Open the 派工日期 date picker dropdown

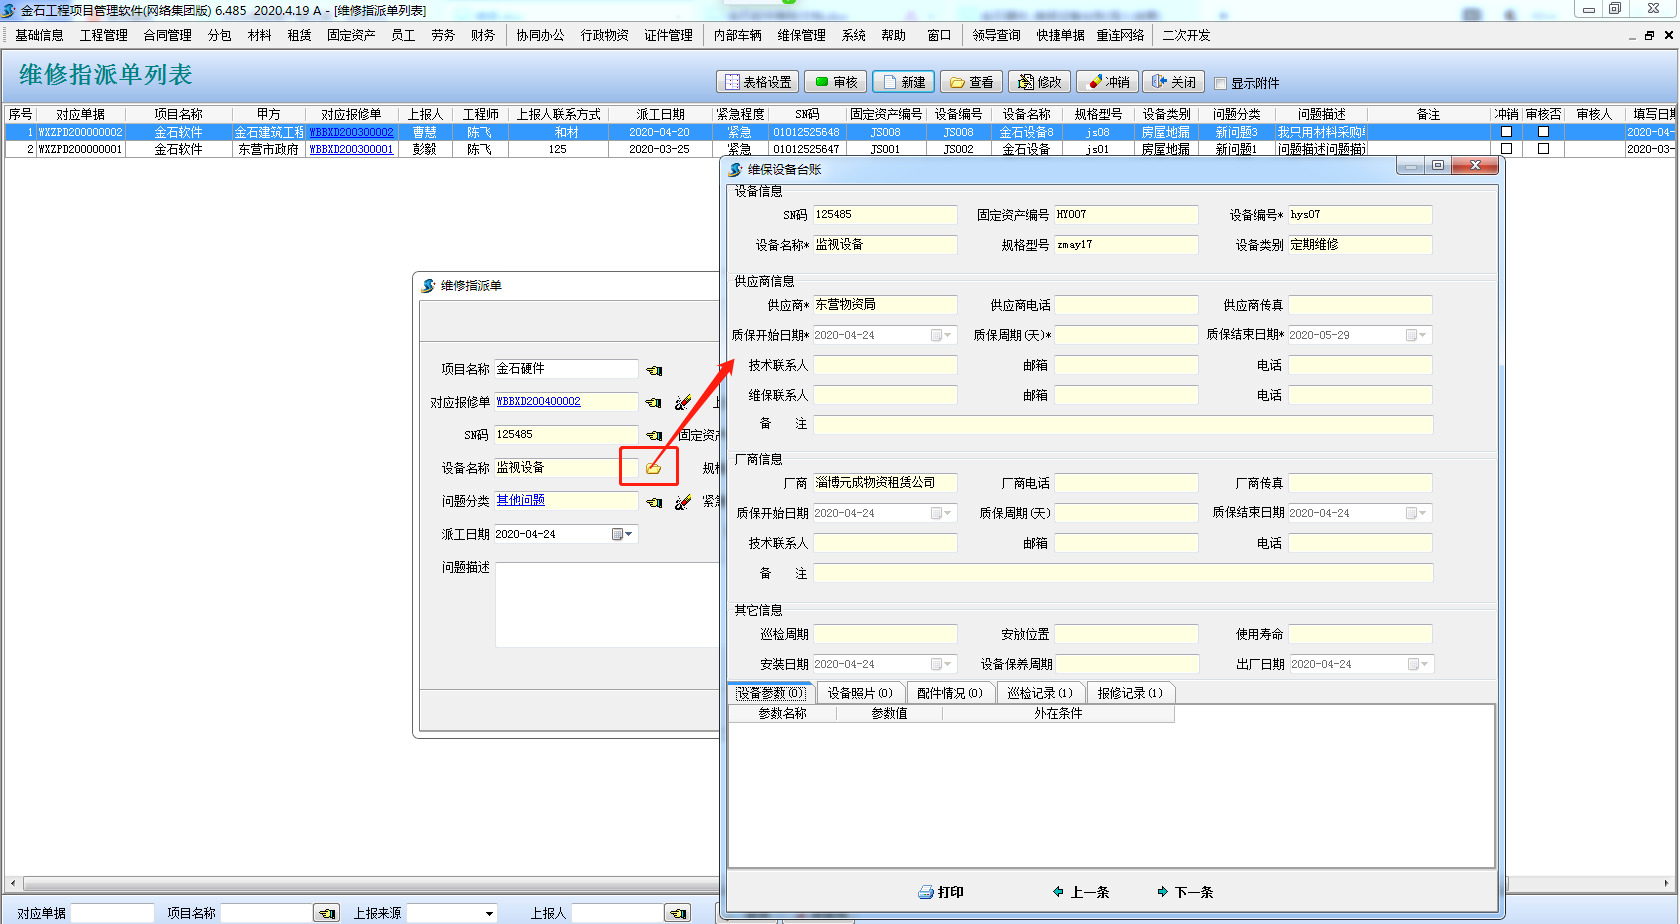(x=622, y=534)
